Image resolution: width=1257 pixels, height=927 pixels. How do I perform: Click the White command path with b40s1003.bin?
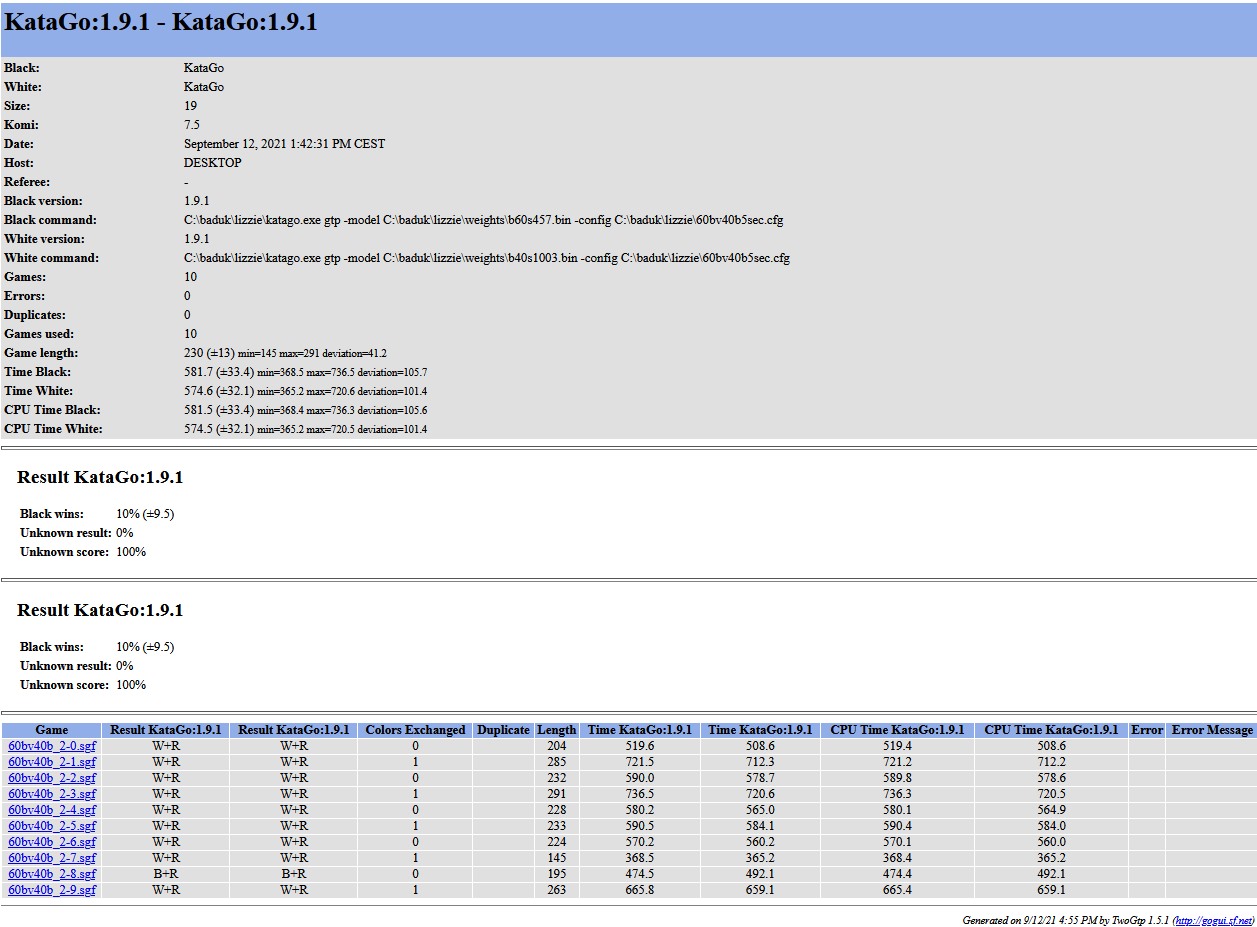click(486, 258)
